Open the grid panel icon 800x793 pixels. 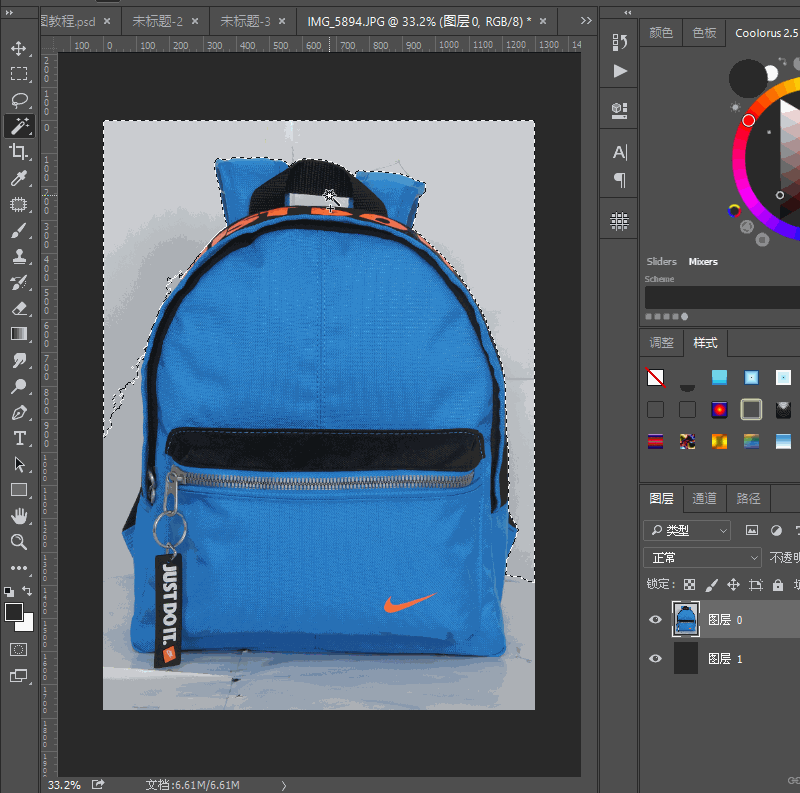click(619, 221)
